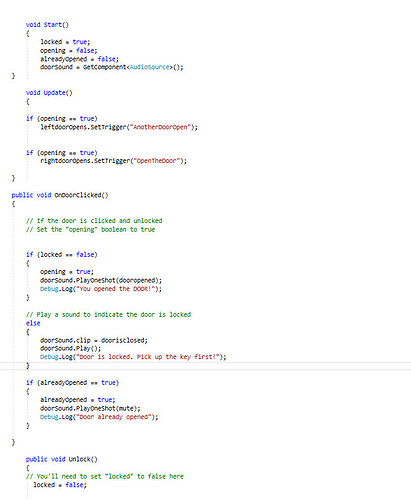Select the "alreadyOpened = false;" line
This screenshot has height=500, width=411.
click(x=79, y=59)
